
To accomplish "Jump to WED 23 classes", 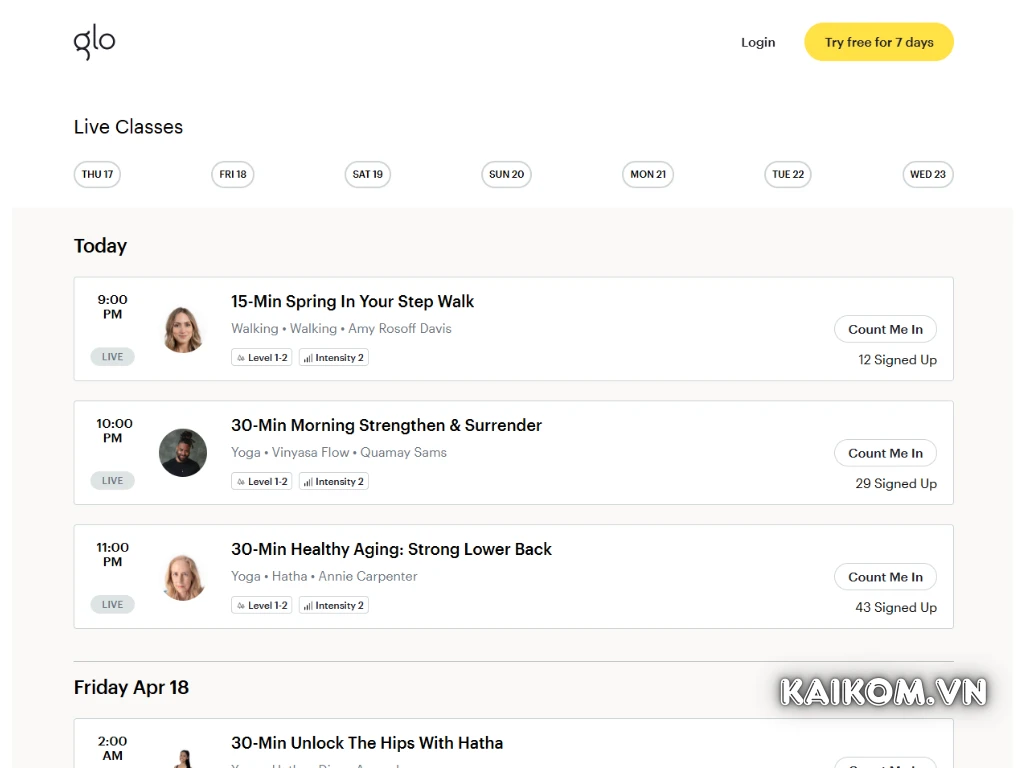I will (927, 174).
